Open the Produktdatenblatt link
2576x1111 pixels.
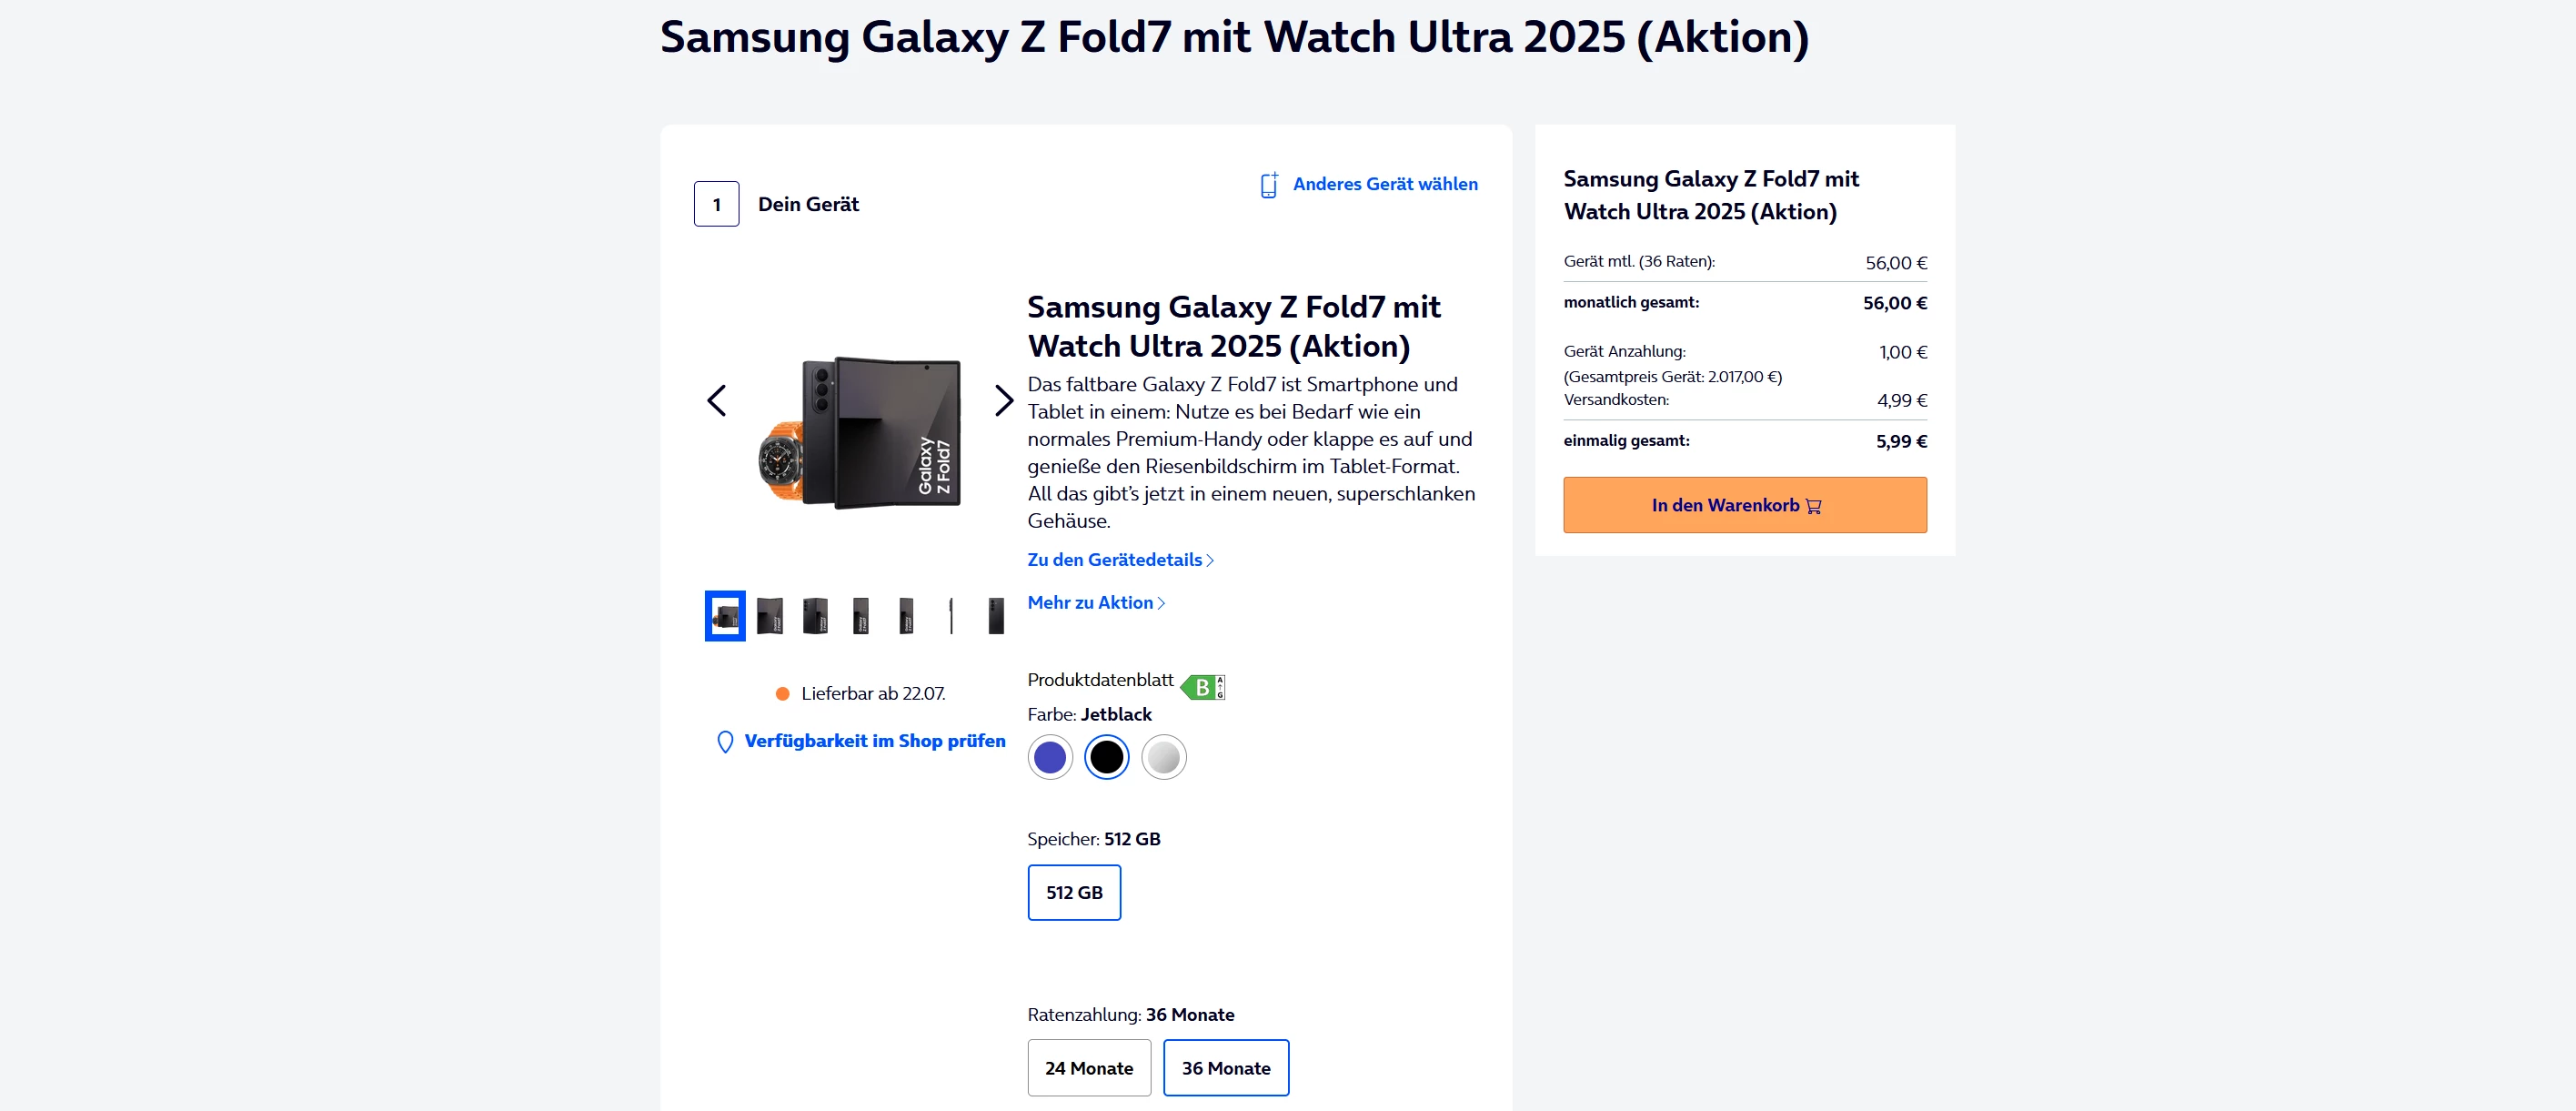[1100, 680]
